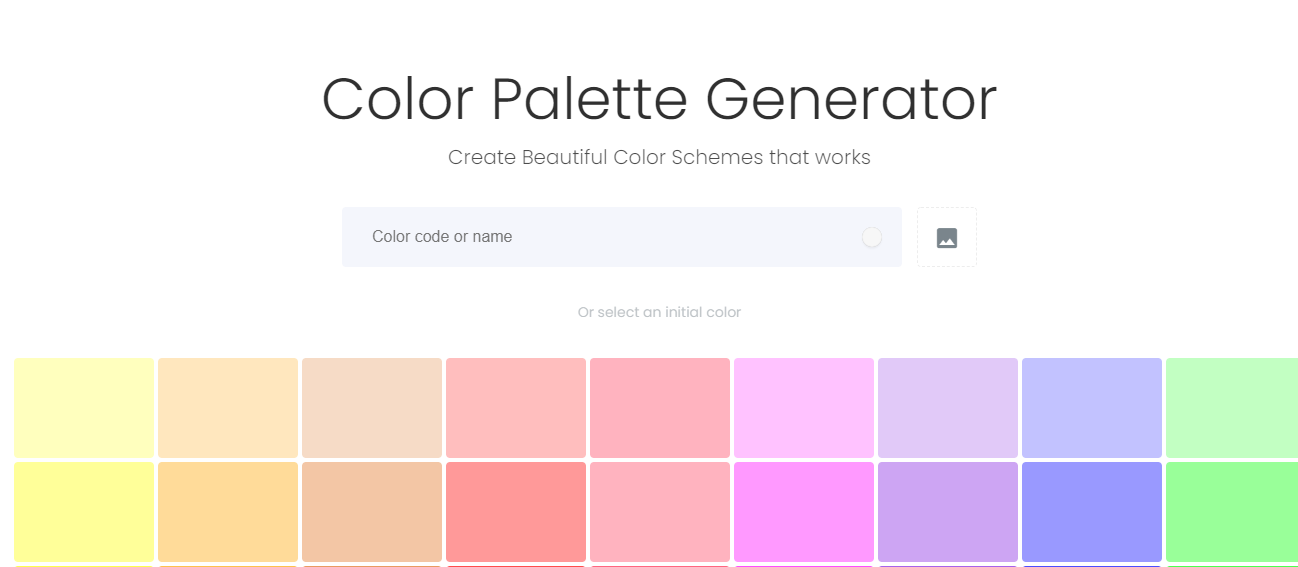Select the light periwinkle blue swatch in top row
Viewport: 1298px width, 567px height.
pyautogui.click(x=1092, y=408)
